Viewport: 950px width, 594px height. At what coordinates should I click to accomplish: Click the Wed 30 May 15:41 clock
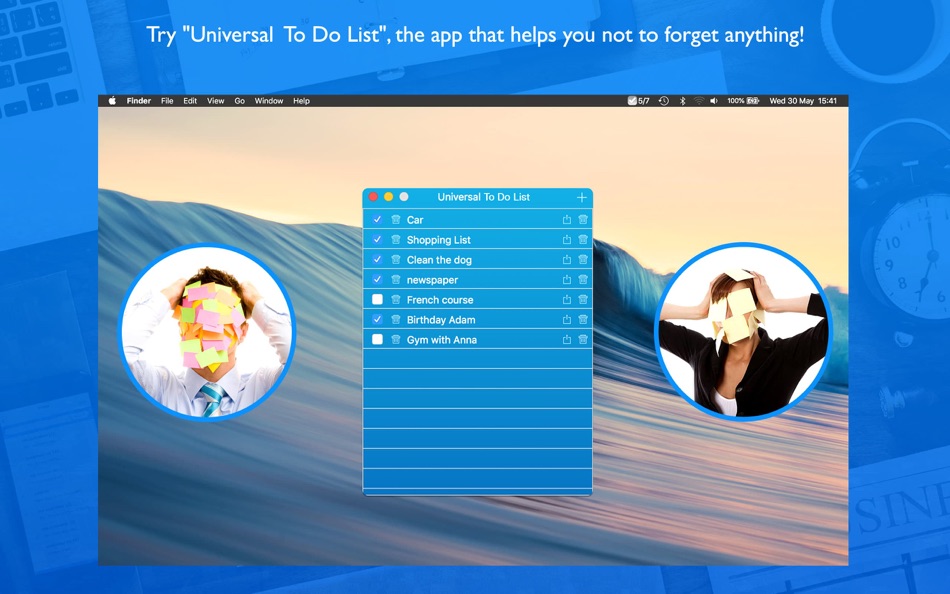click(x=803, y=101)
